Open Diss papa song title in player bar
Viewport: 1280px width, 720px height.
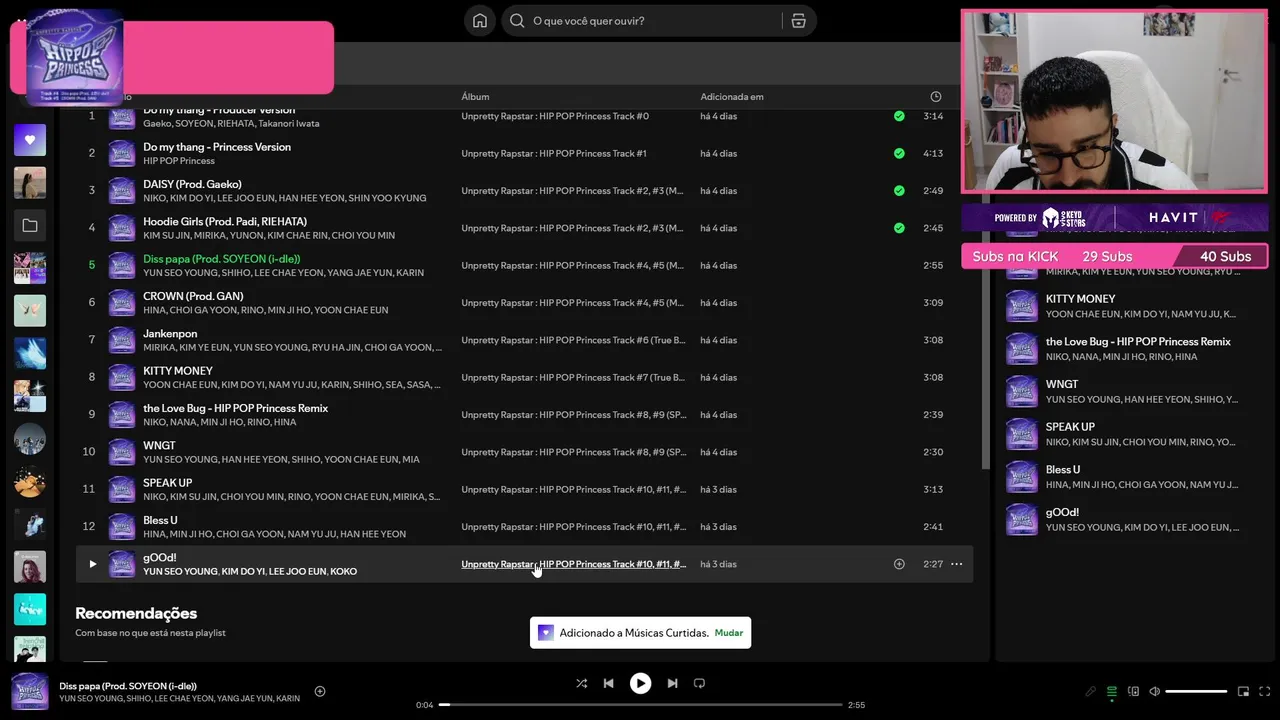128,685
